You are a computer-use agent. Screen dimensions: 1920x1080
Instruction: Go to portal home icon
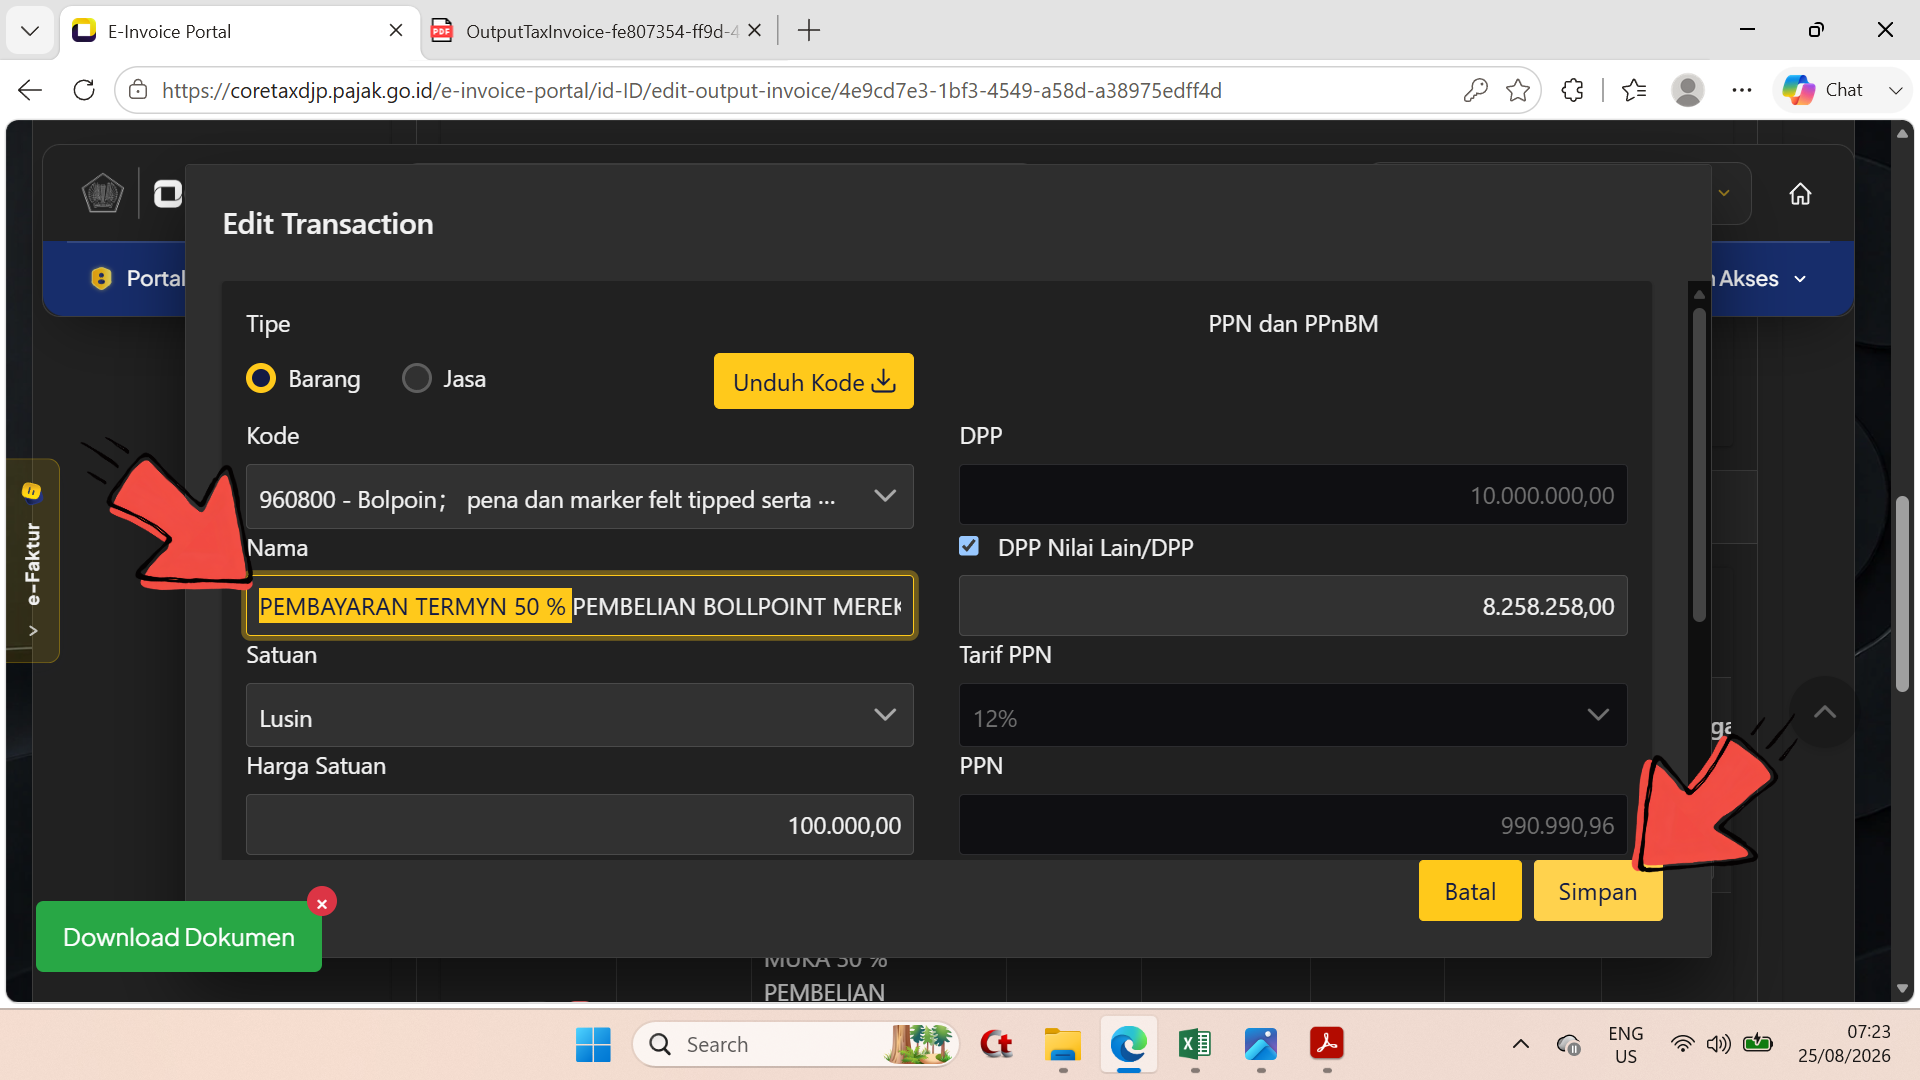click(1800, 194)
